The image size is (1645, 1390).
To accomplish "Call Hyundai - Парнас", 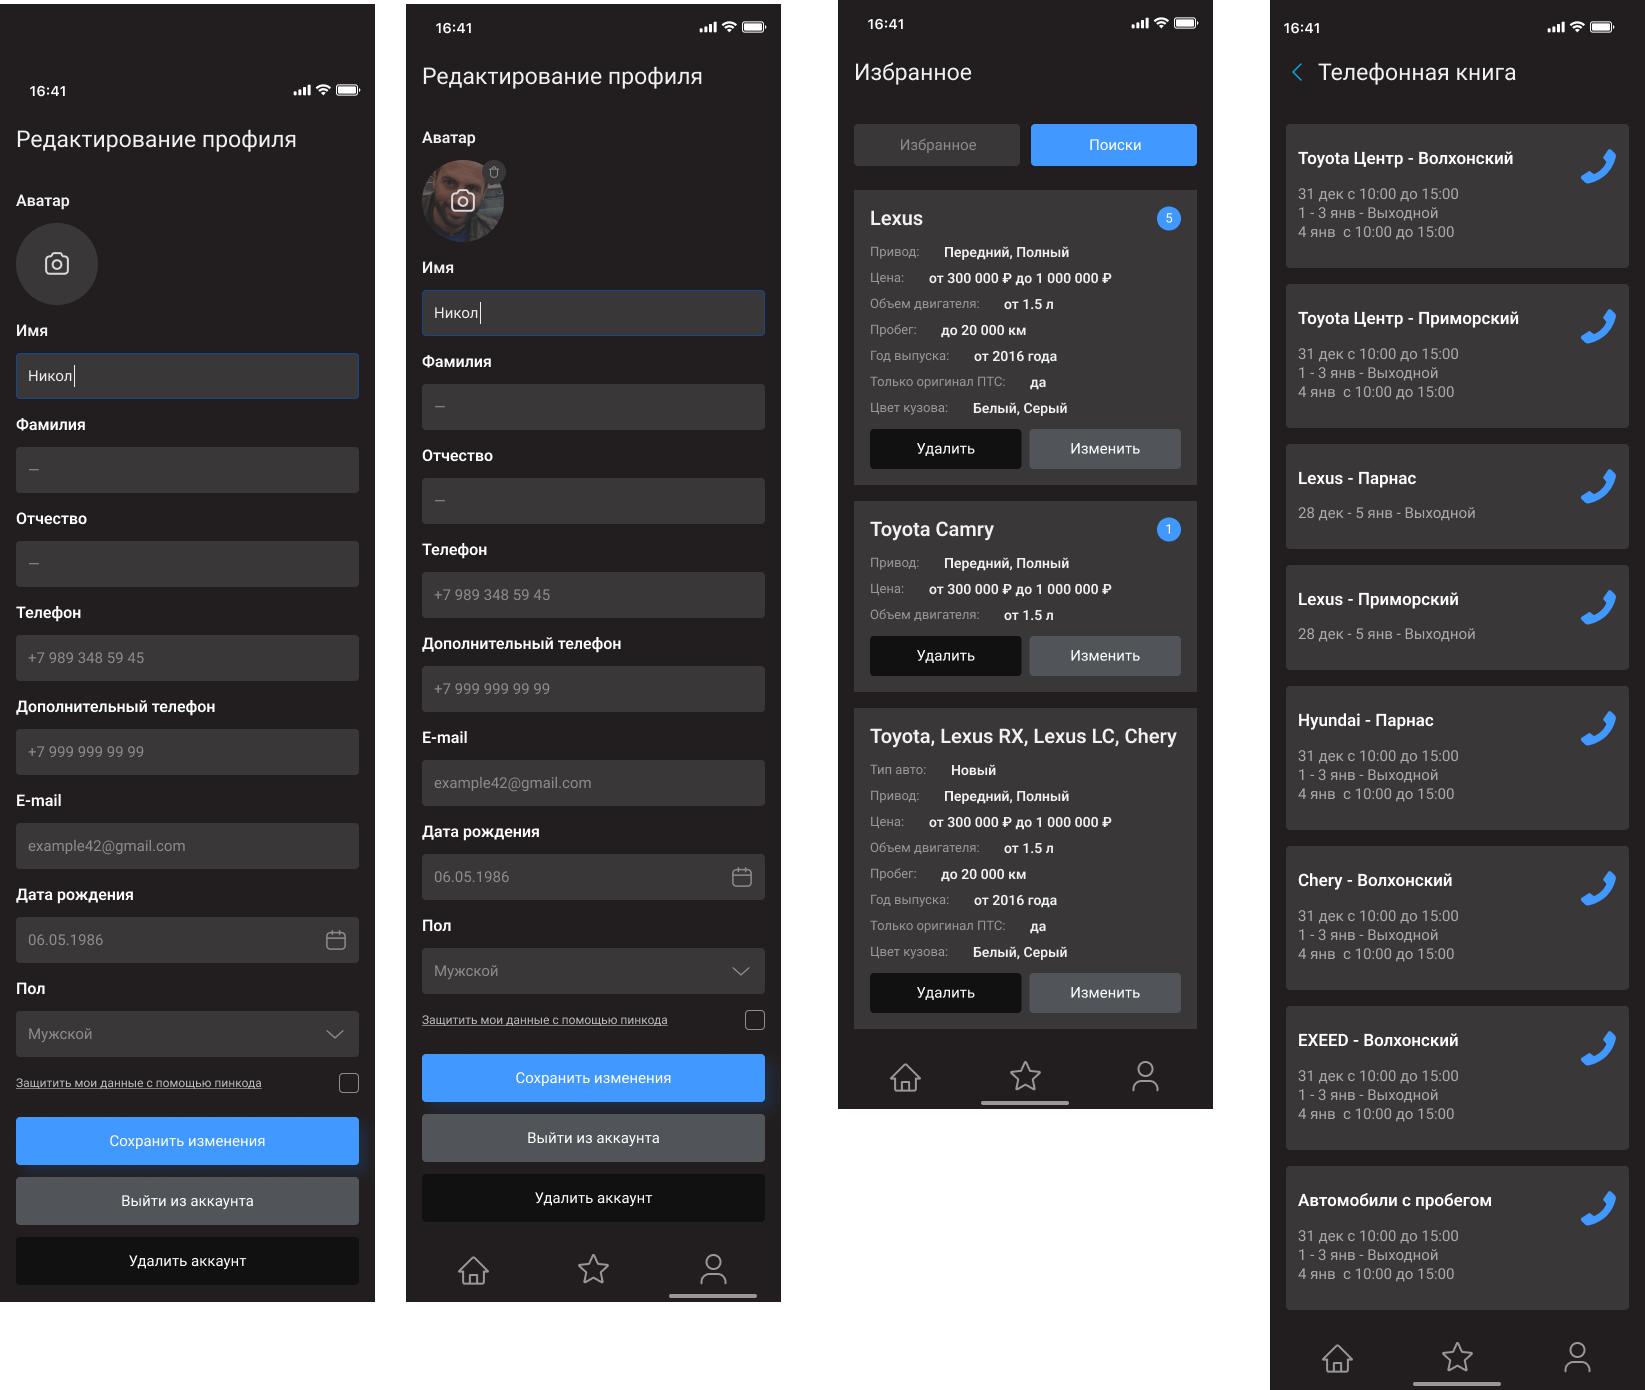I will 1598,728.
